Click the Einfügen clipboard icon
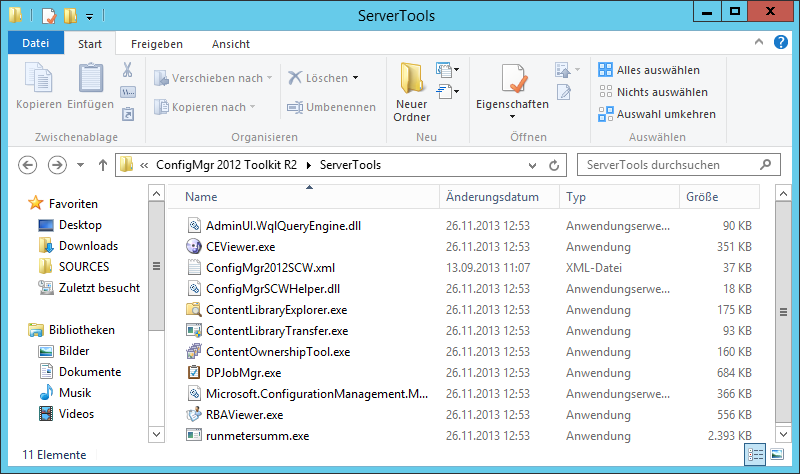 [91, 80]
